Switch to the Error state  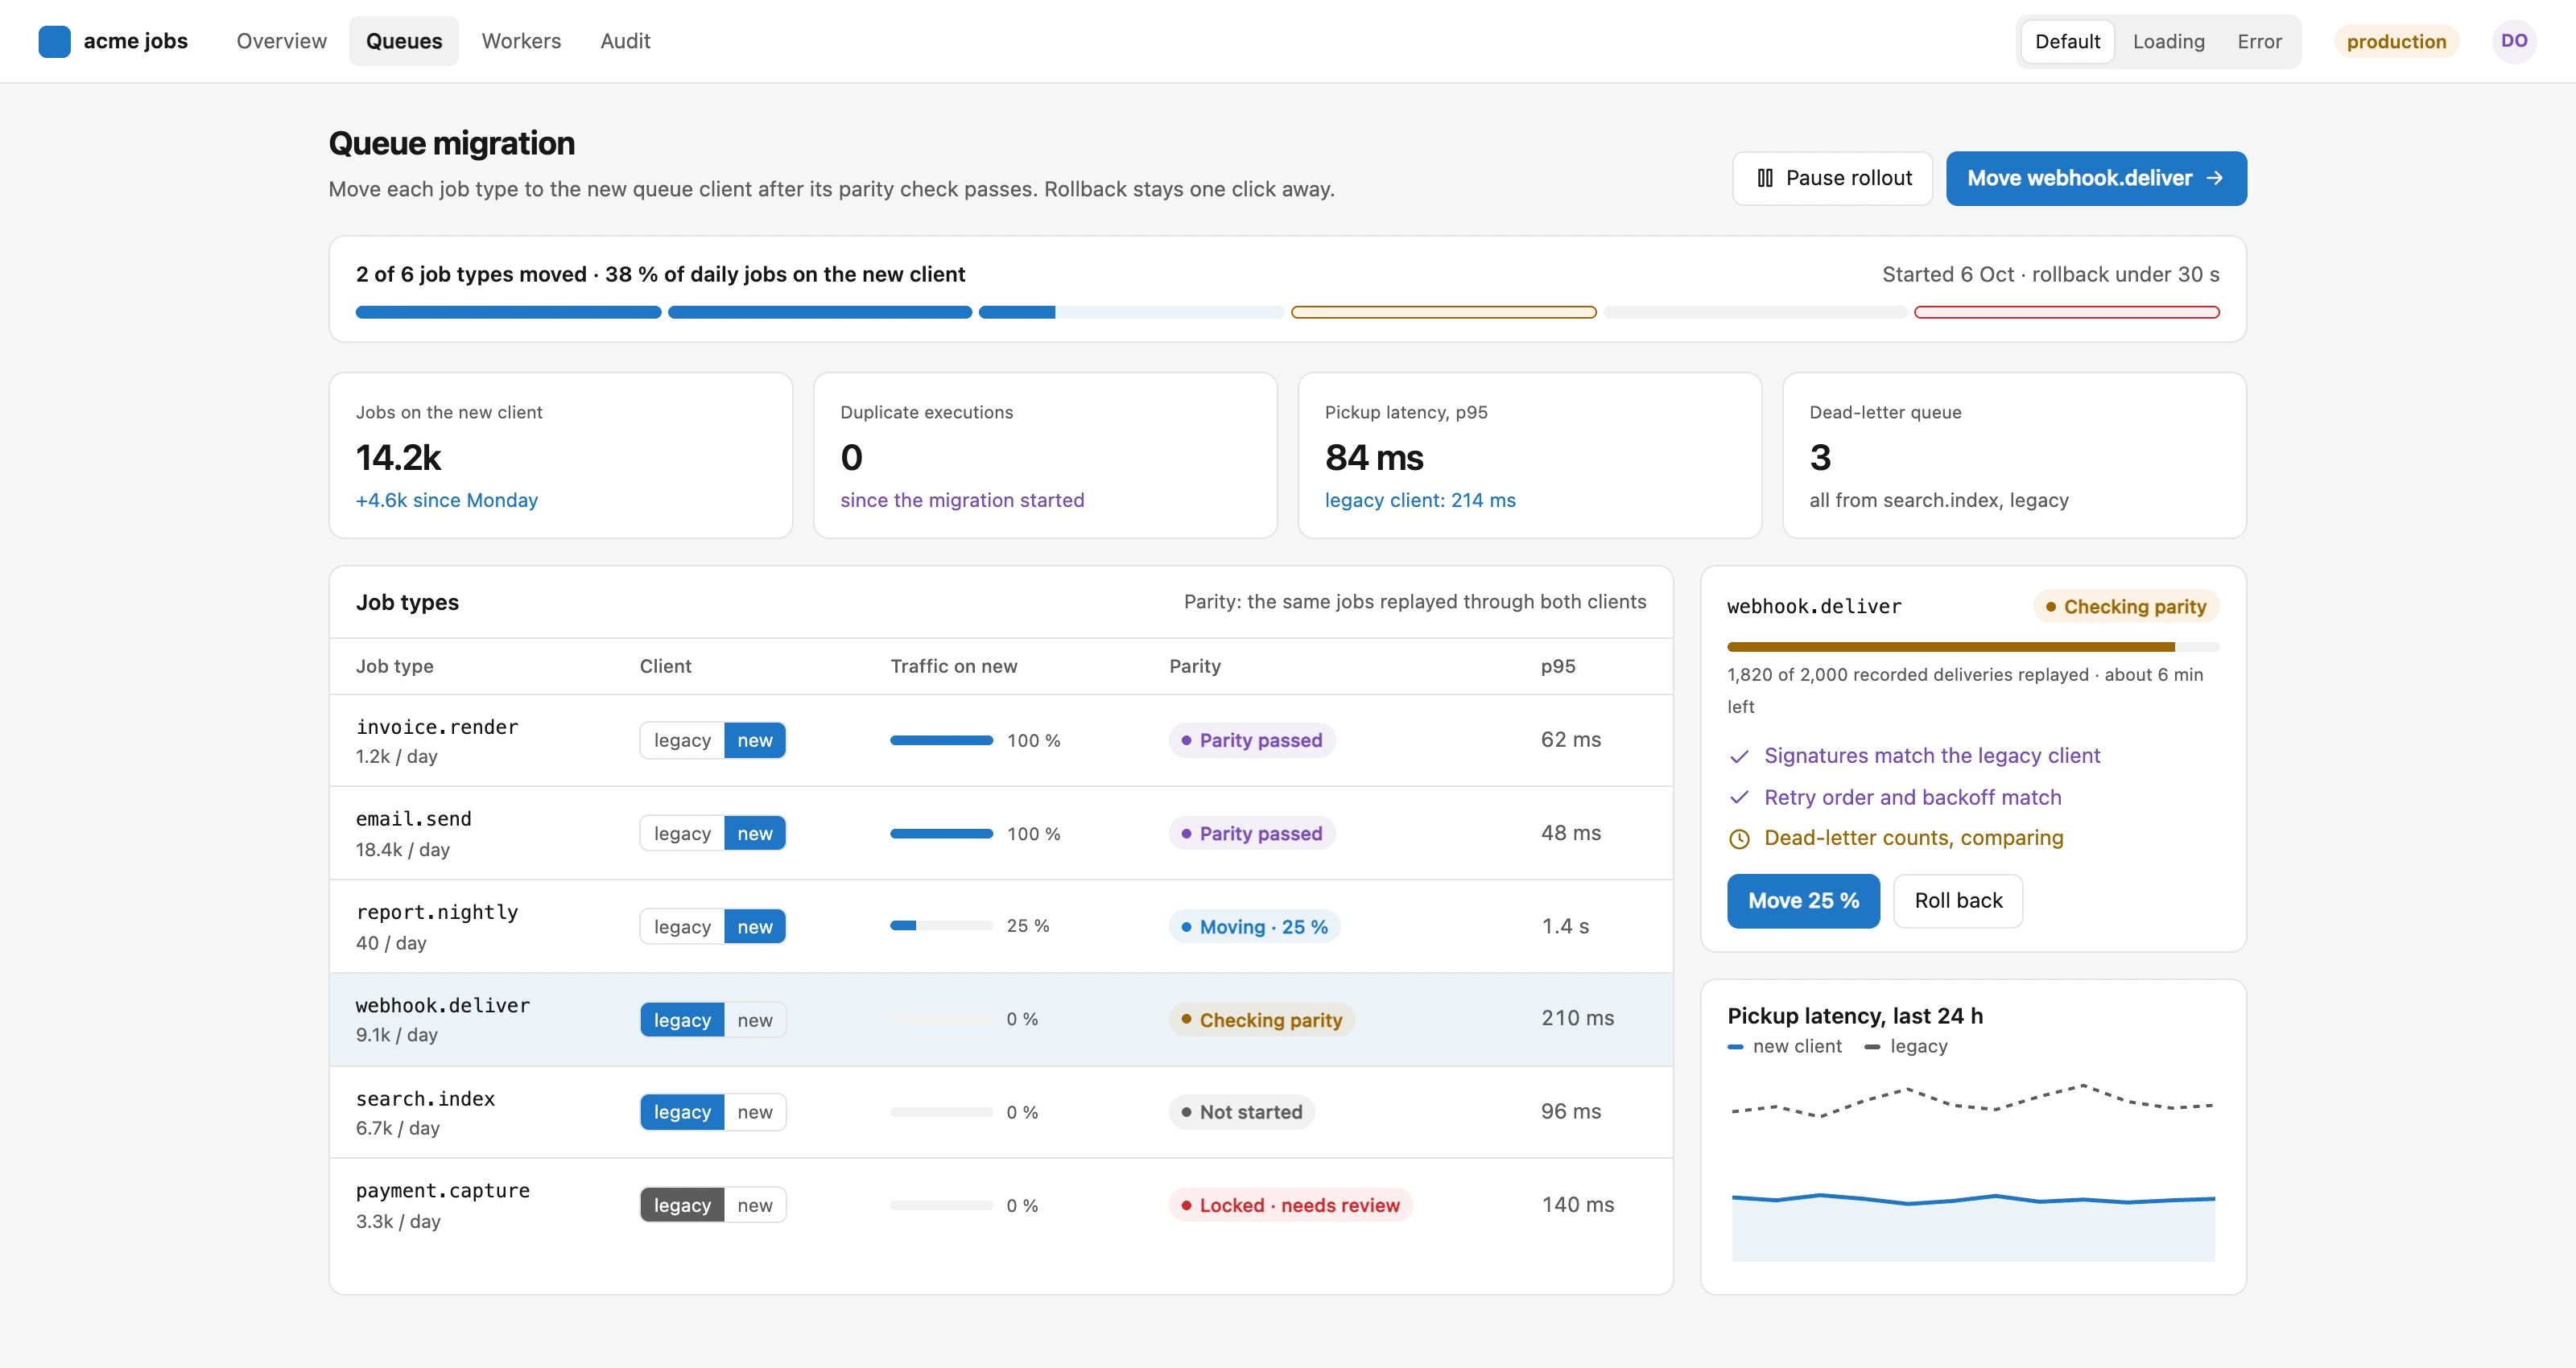click(2259, 41)
